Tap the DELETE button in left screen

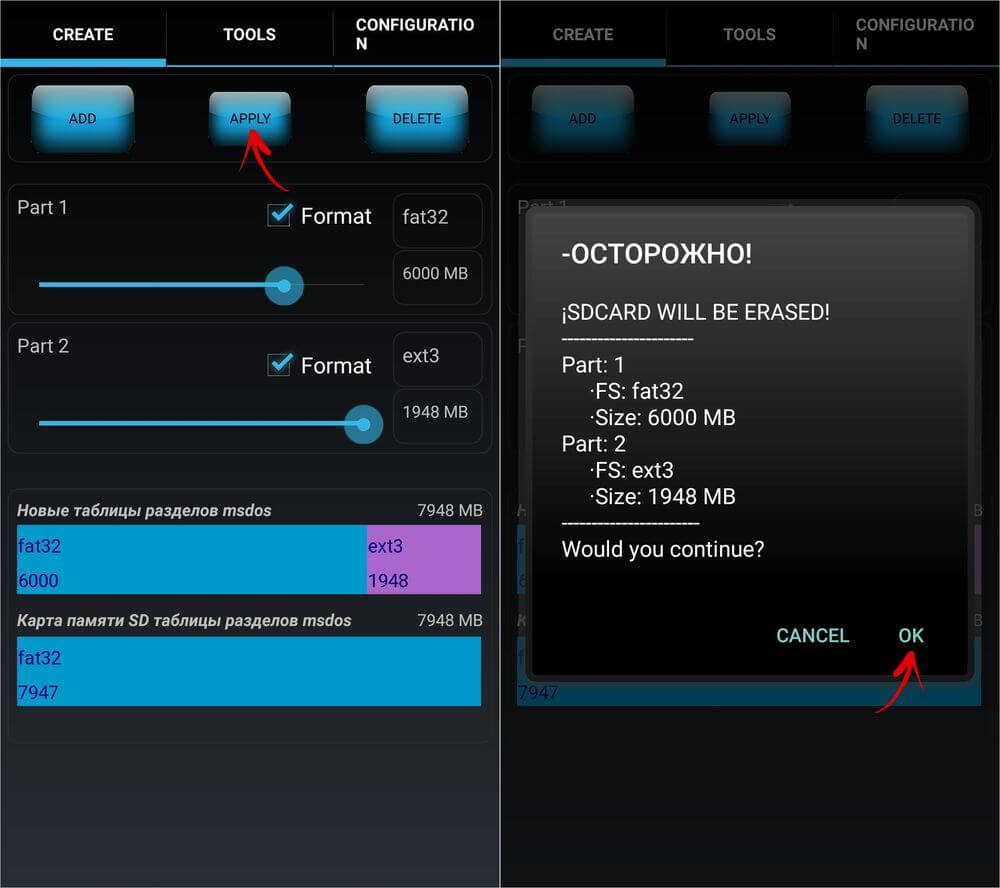[416, 119]
